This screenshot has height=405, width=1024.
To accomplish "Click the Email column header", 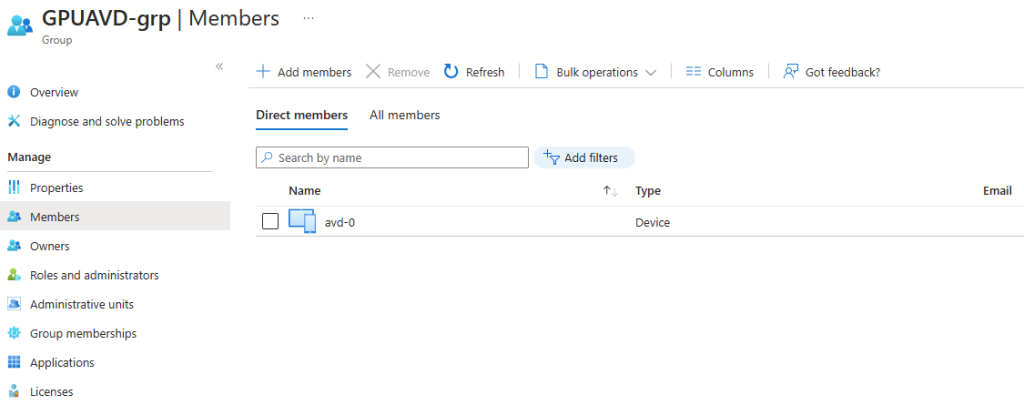I will point(997,191).
